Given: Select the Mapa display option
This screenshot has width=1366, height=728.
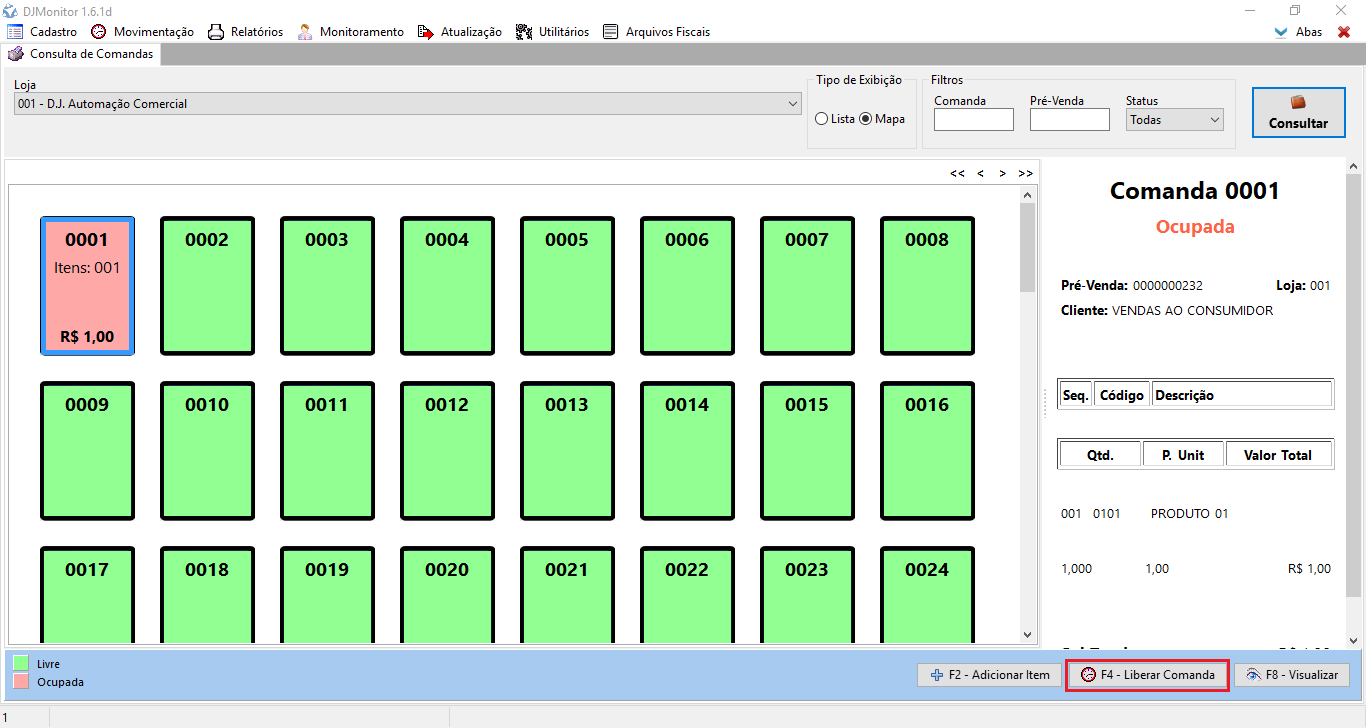Looking at the screenshot, I should coord(866,119).
